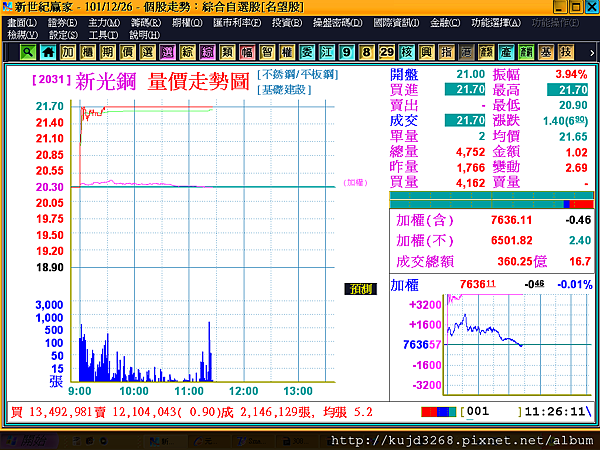This screenshot has width=600, height=450.
Task: Click the 指 index toolbar icon
Action: tap(446, 52)
